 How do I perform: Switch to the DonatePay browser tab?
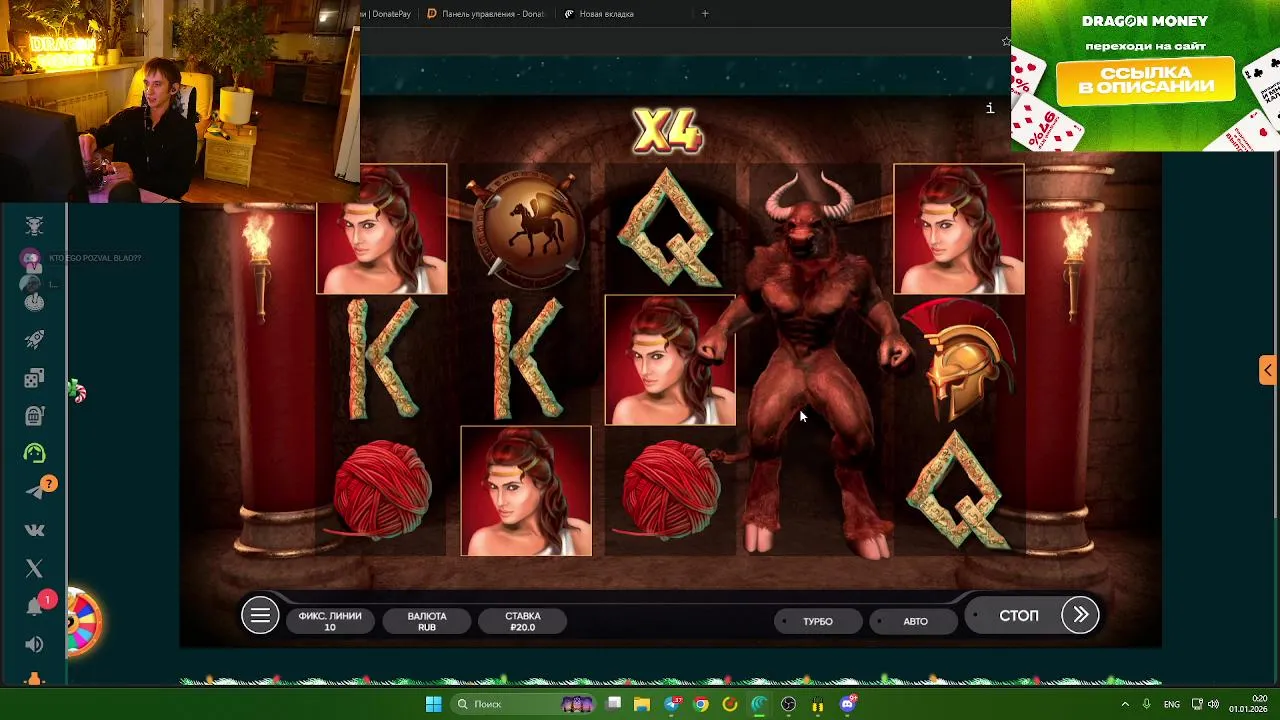389,14
